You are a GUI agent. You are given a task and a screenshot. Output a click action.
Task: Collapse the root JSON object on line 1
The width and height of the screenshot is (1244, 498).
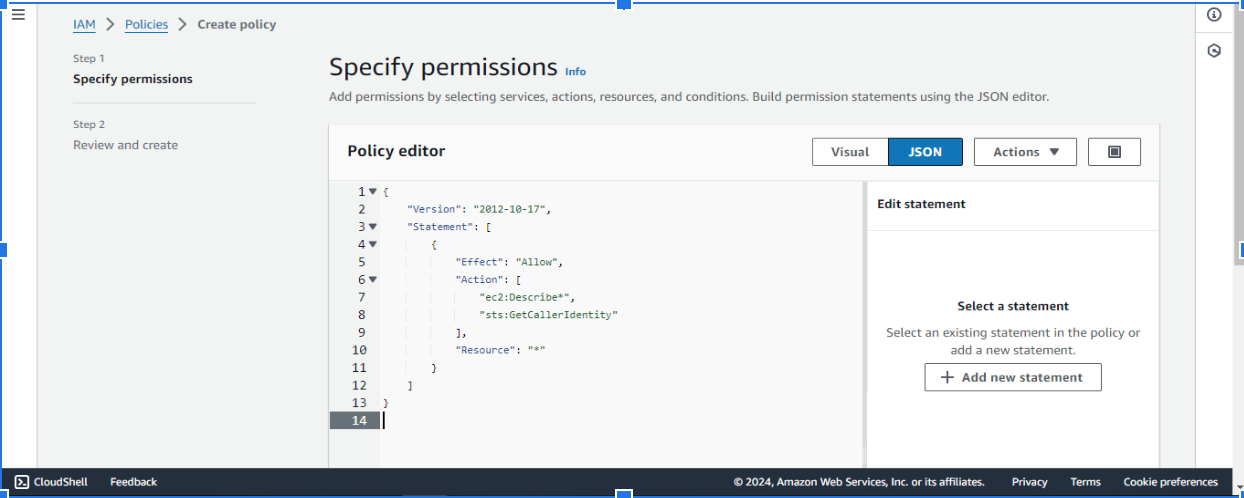coord(373,191)
